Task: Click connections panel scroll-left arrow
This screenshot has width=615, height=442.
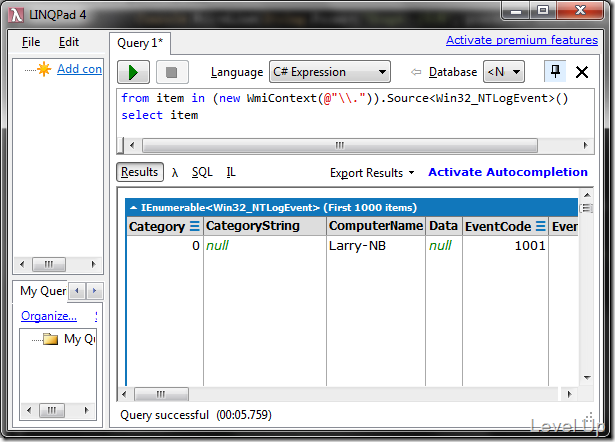Action: click(x=22, y=264)
